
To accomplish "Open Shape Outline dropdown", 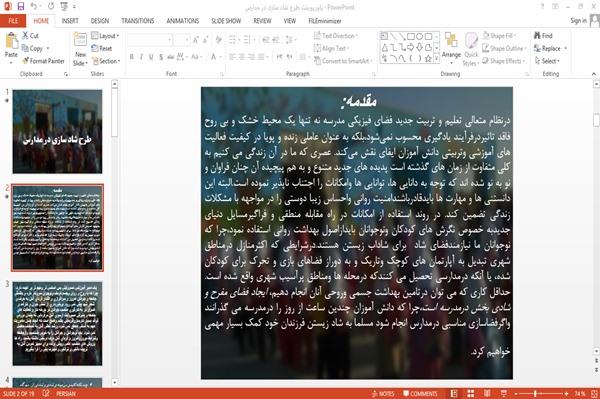I will coord(504,49).
